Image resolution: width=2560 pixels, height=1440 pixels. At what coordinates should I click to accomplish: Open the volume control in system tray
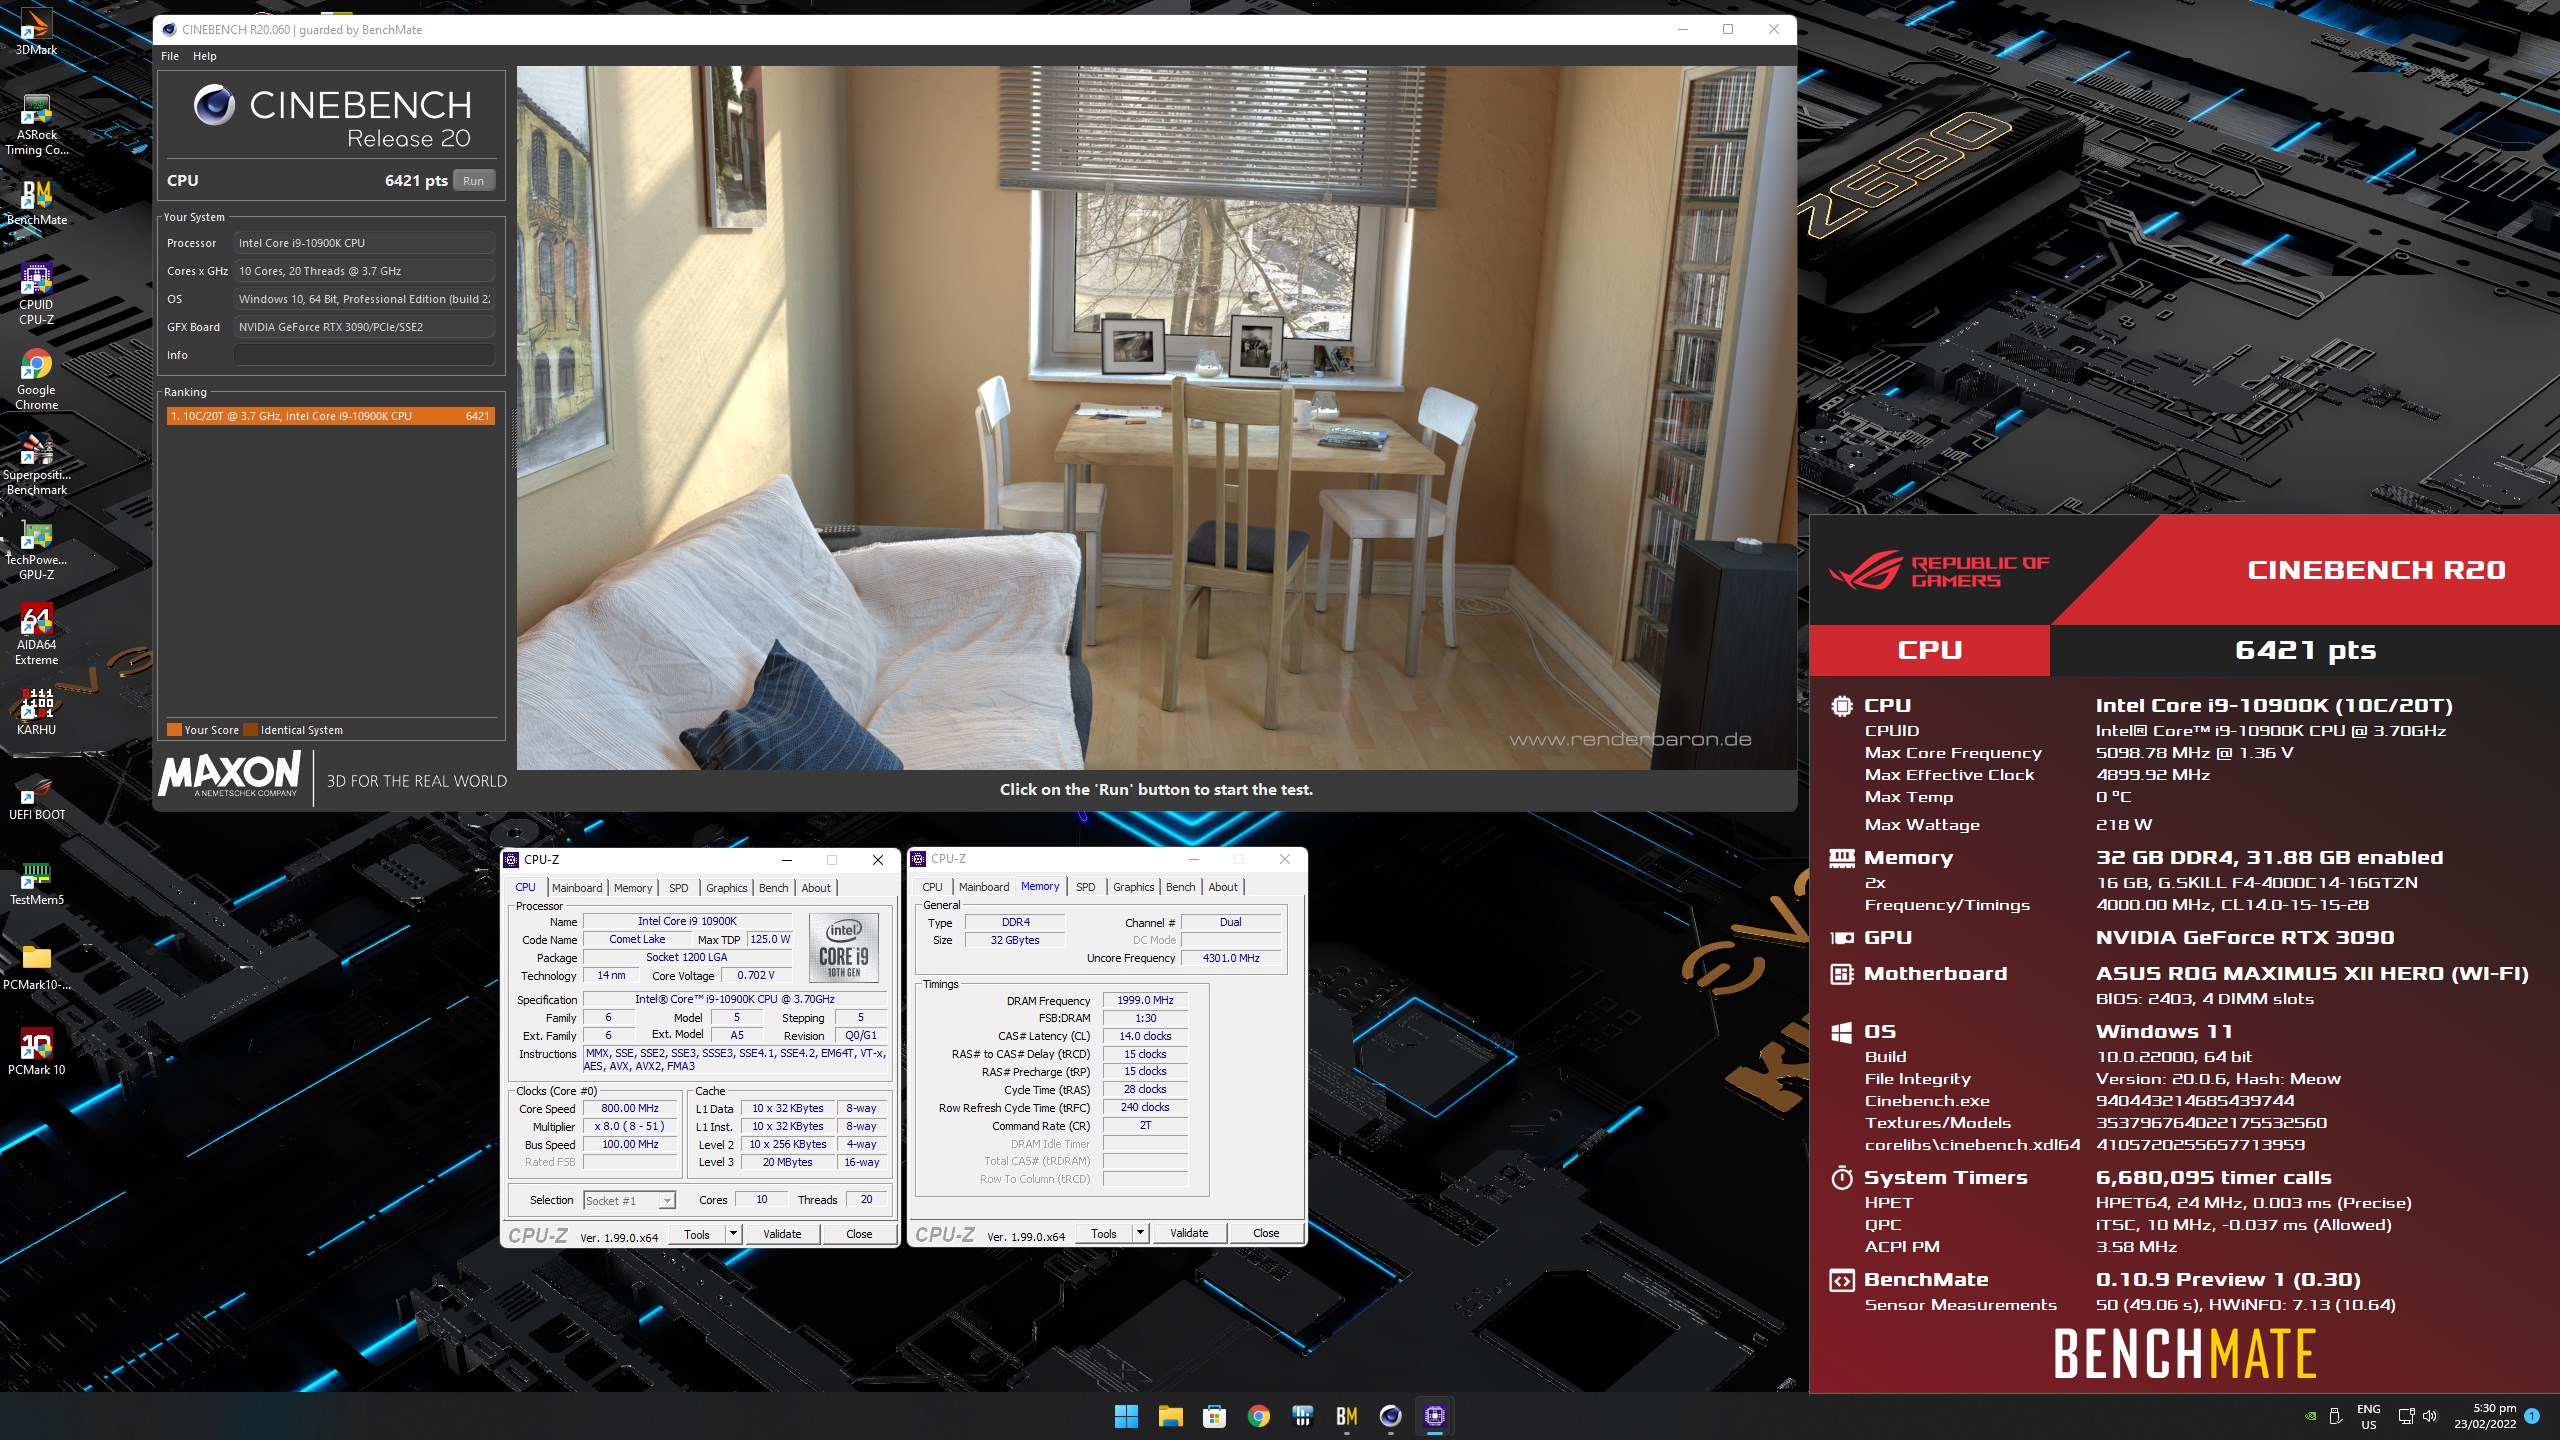[2431, 1416]
